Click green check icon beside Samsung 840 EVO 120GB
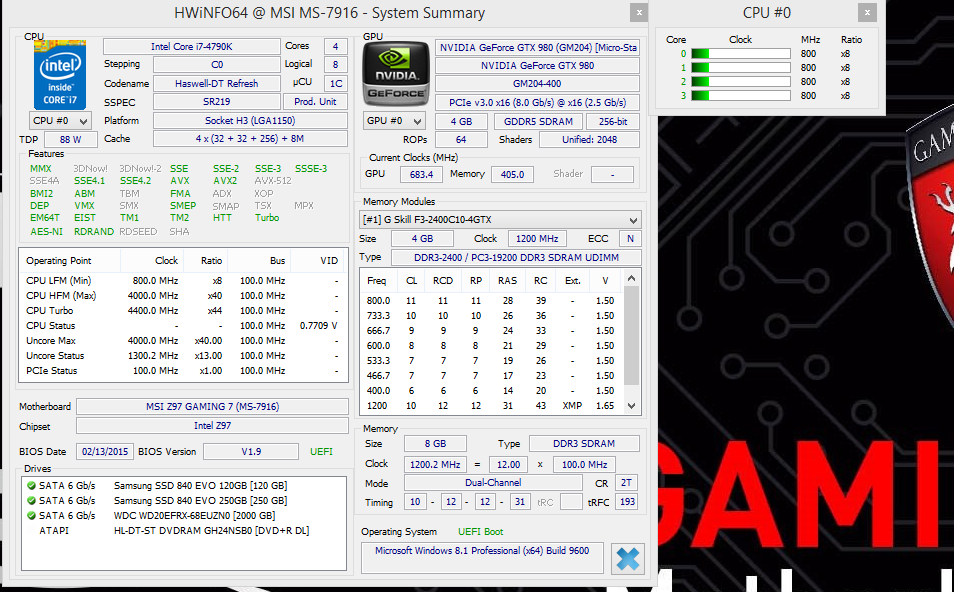954x592 pixels. coord(32,486)
